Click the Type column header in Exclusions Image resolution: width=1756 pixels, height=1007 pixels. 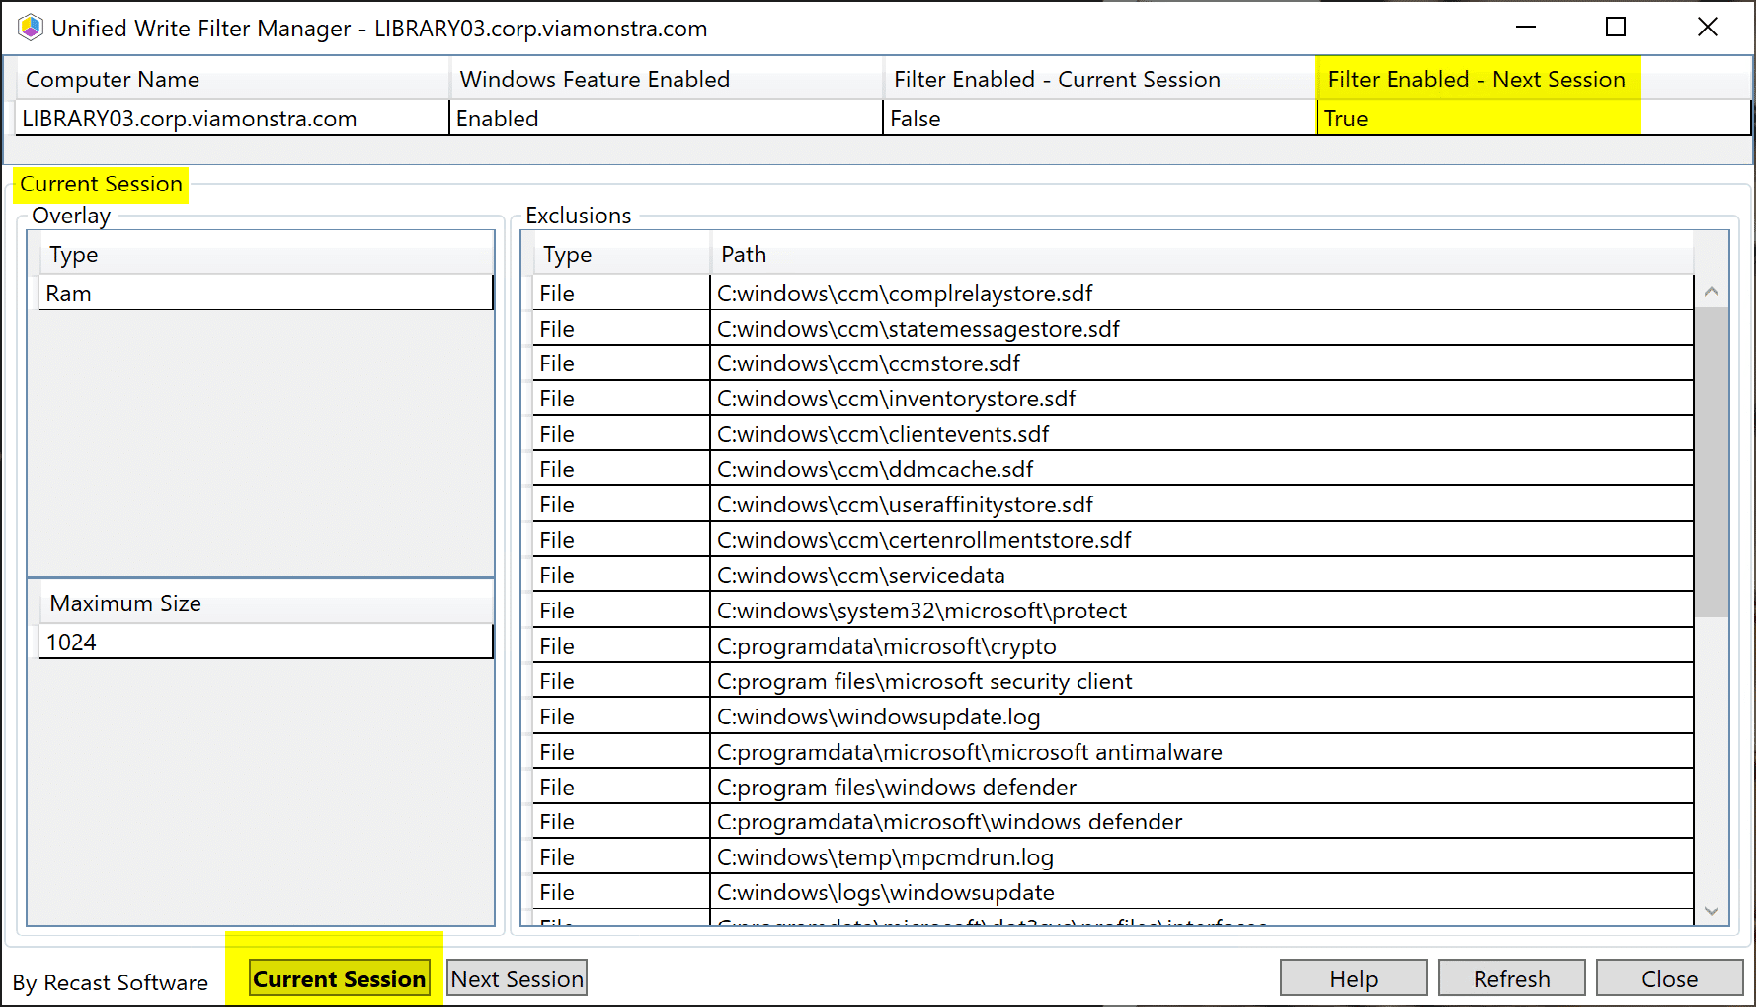pyautogui.click(x=620, y=255)
